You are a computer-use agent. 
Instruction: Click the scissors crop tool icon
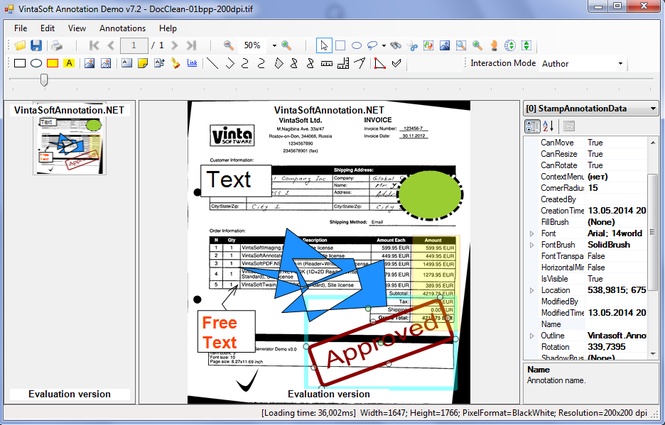point(412,45)
